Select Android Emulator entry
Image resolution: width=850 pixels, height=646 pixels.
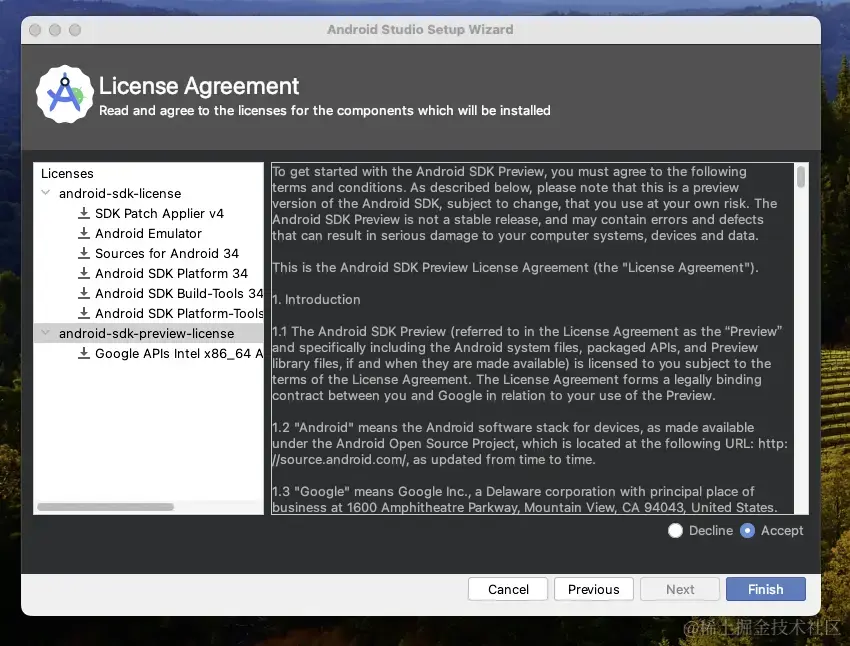148,234
